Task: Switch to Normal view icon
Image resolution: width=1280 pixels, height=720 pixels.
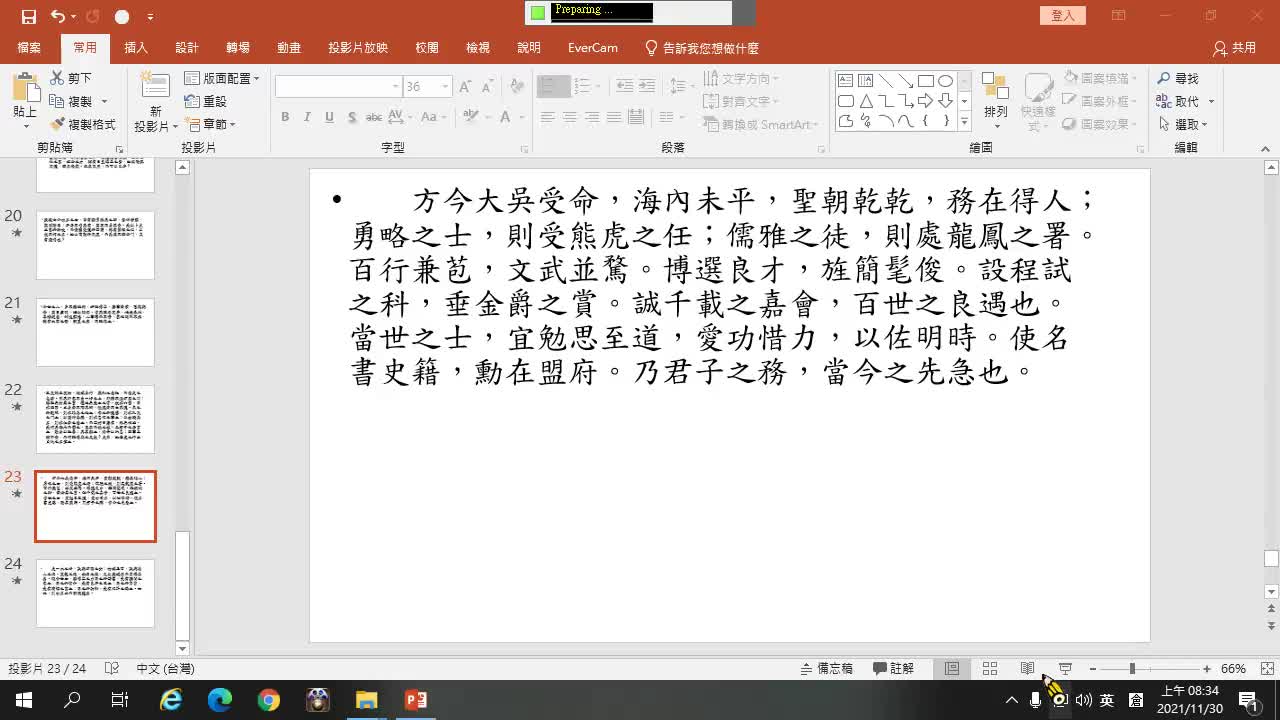Action: 952,668
